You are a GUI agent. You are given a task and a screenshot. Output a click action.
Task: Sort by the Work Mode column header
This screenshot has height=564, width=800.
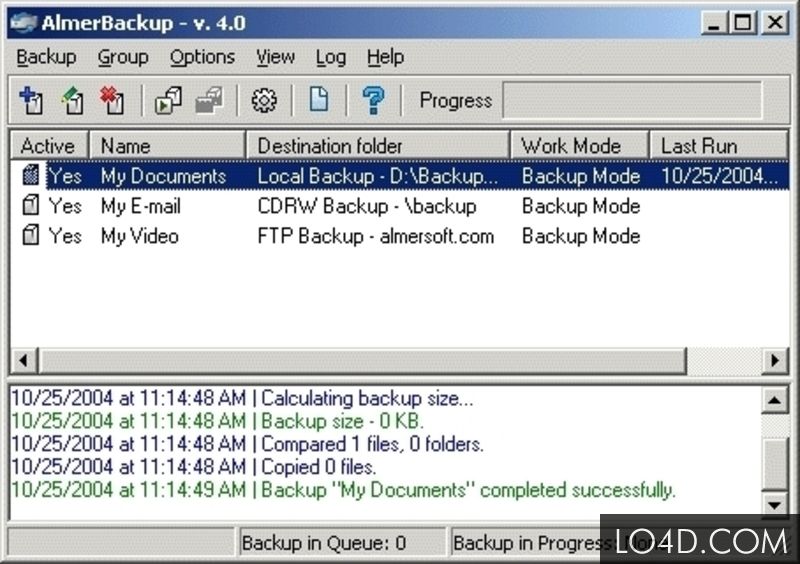(580, 145)
